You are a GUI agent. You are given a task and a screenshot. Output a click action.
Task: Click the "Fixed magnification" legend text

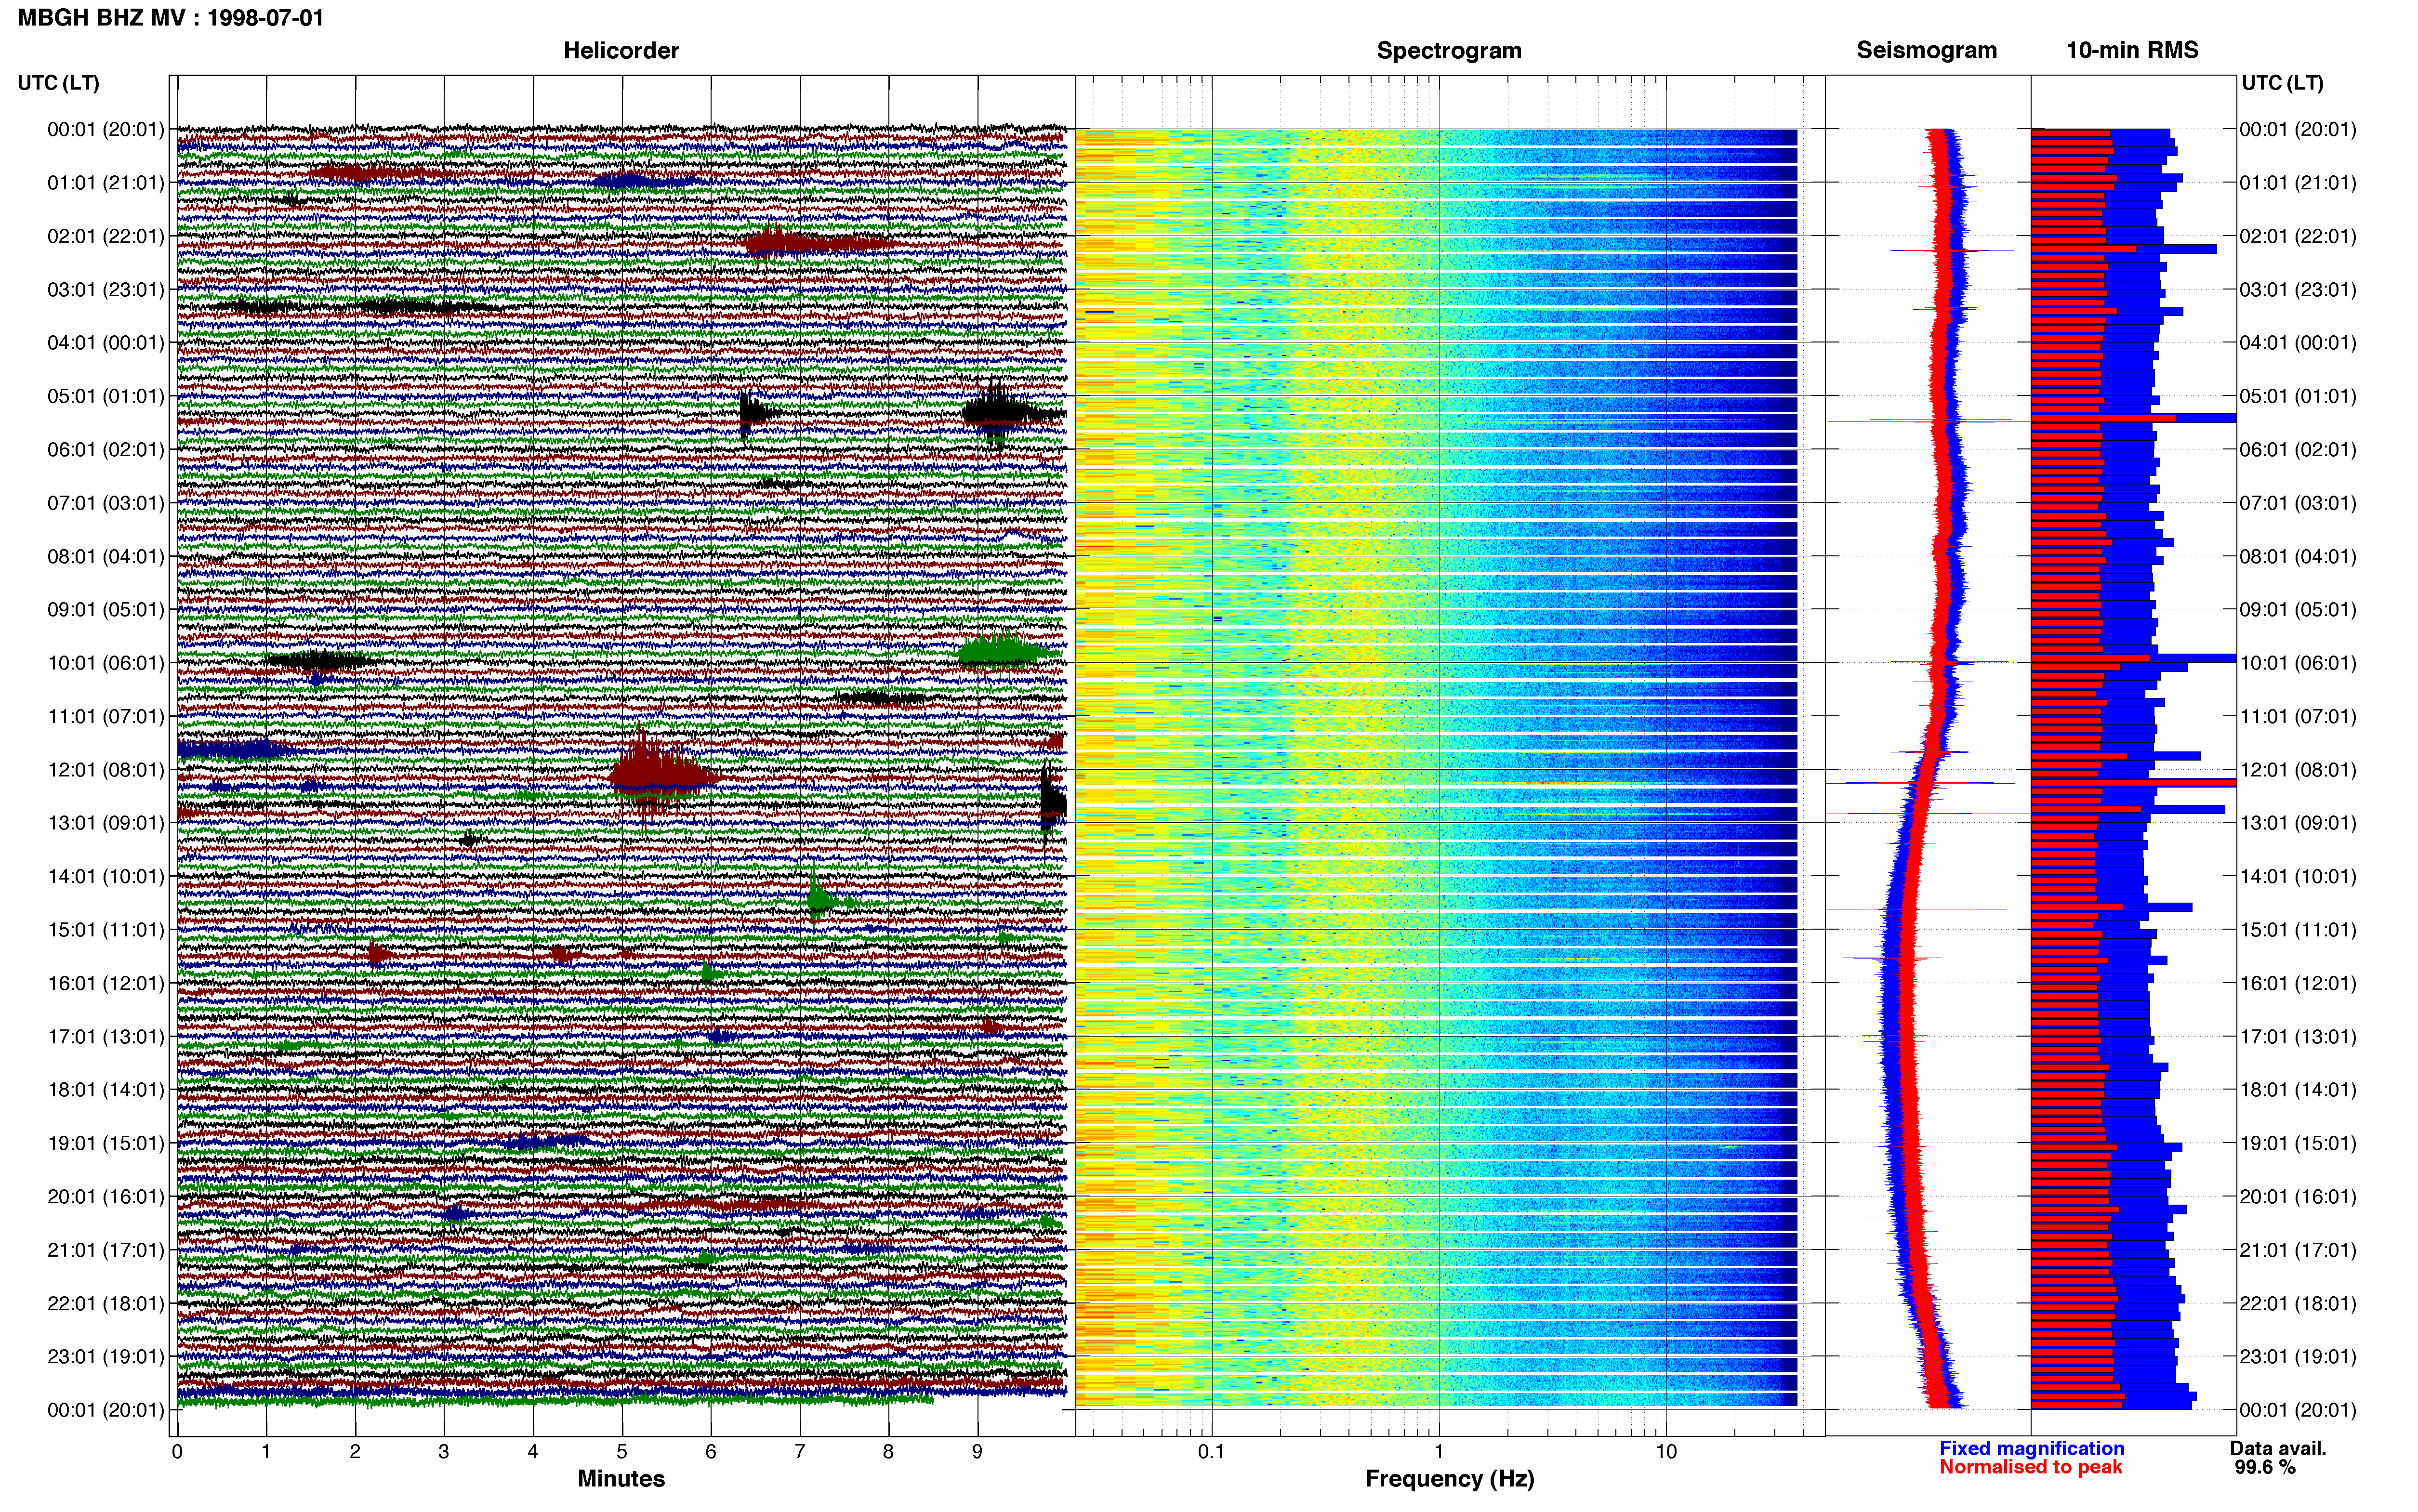click(2031, 1448)
